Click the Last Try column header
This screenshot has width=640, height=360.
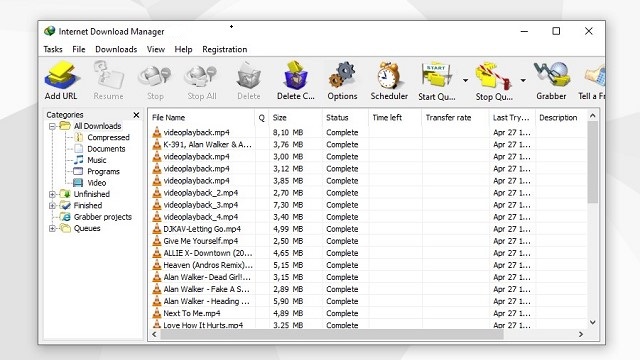pos(512,118)
